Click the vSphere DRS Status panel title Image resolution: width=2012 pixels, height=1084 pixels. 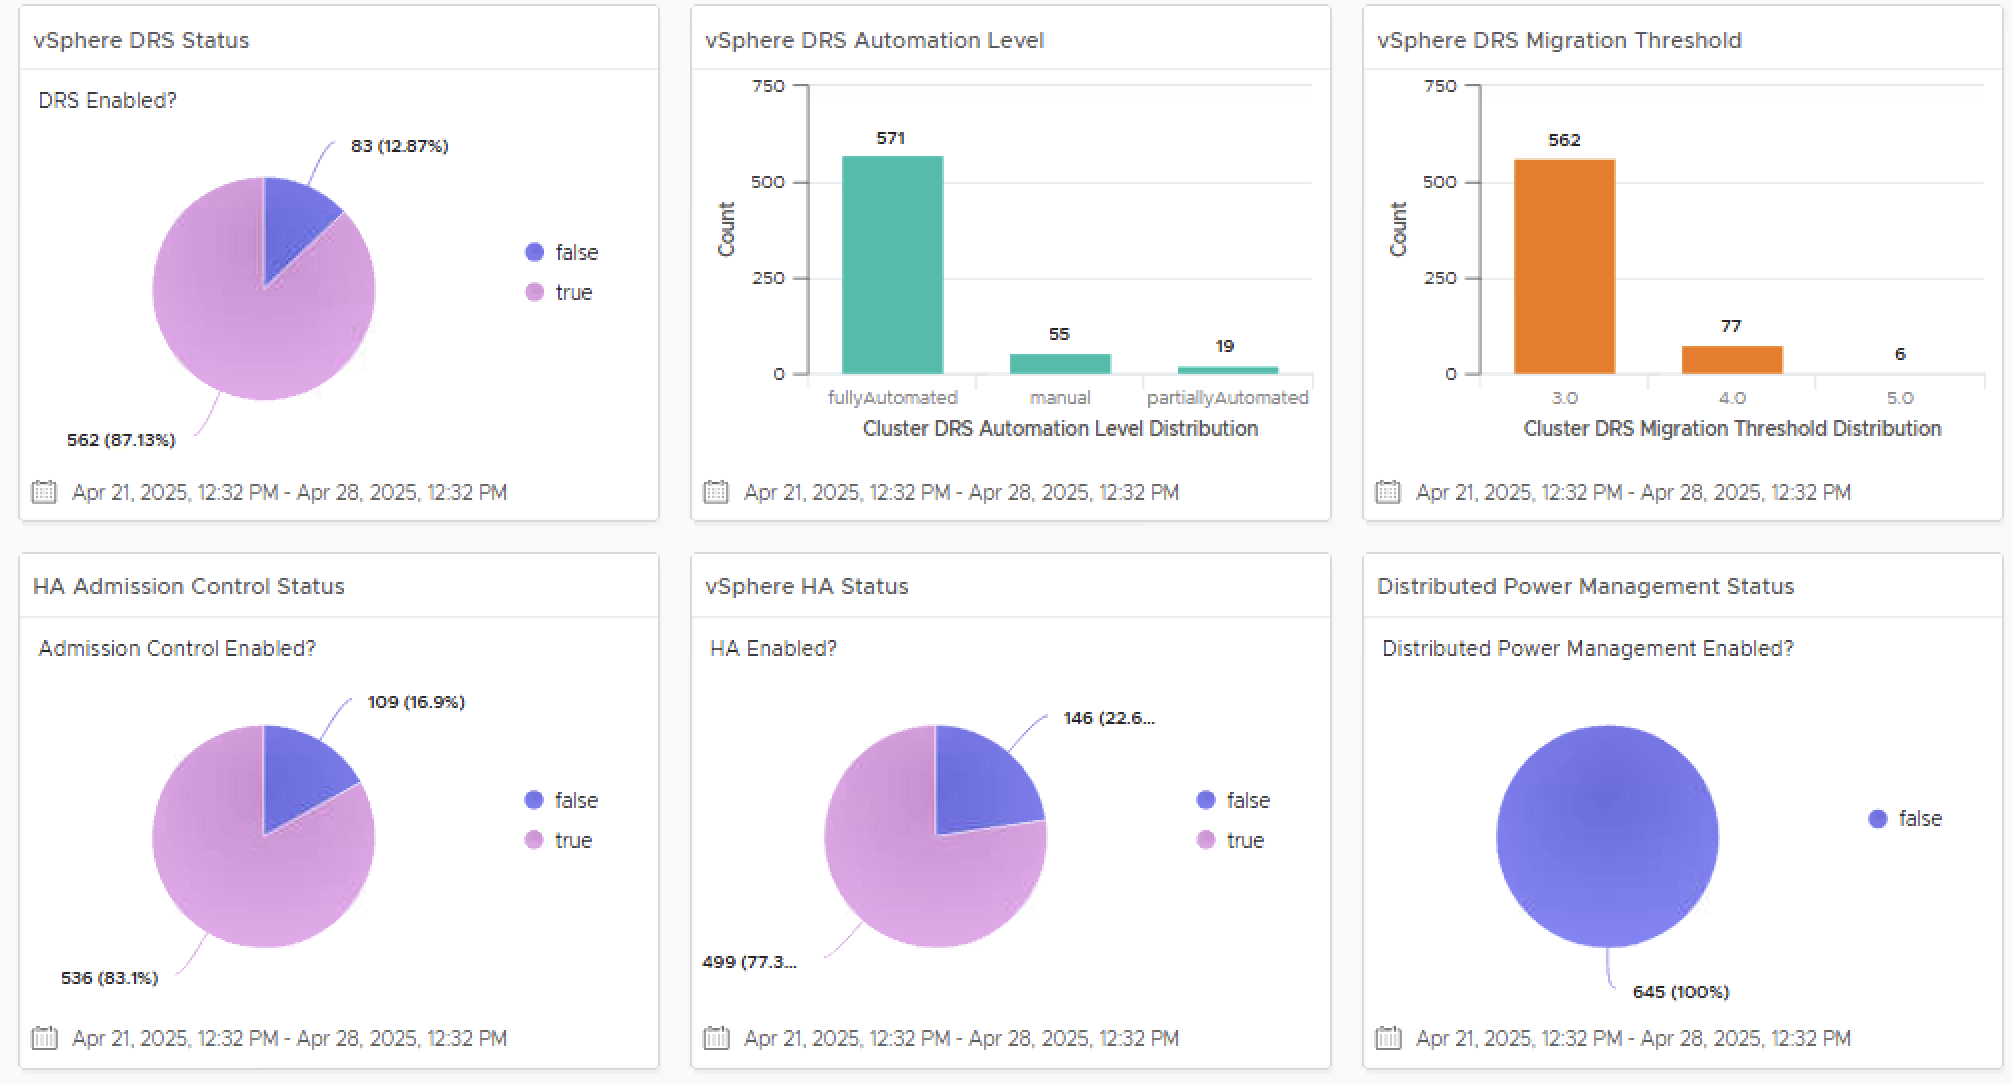(x=141, y=40)
